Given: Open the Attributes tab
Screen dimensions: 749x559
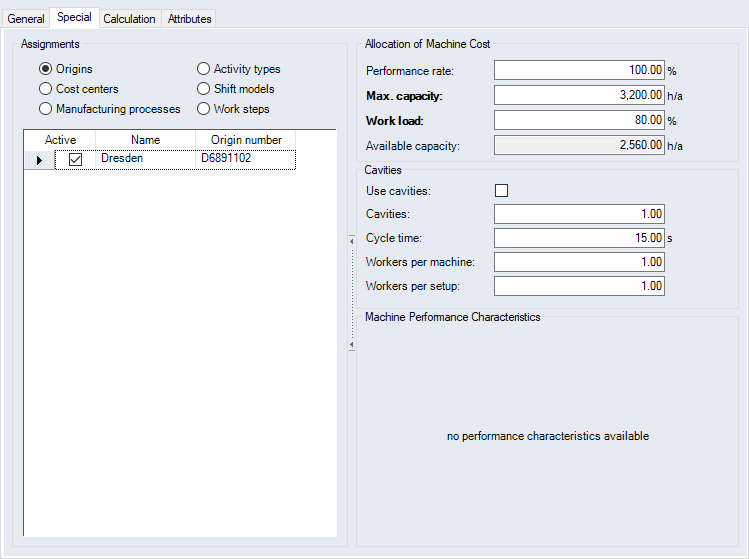Looking at the screenshot, I should 189,19.
